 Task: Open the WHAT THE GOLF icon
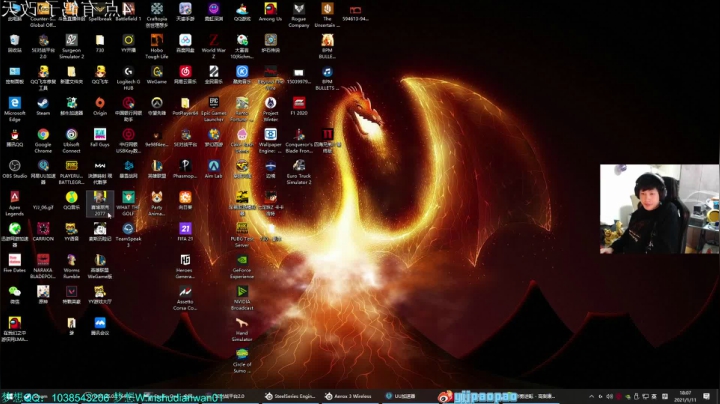(x=129, y=203)
